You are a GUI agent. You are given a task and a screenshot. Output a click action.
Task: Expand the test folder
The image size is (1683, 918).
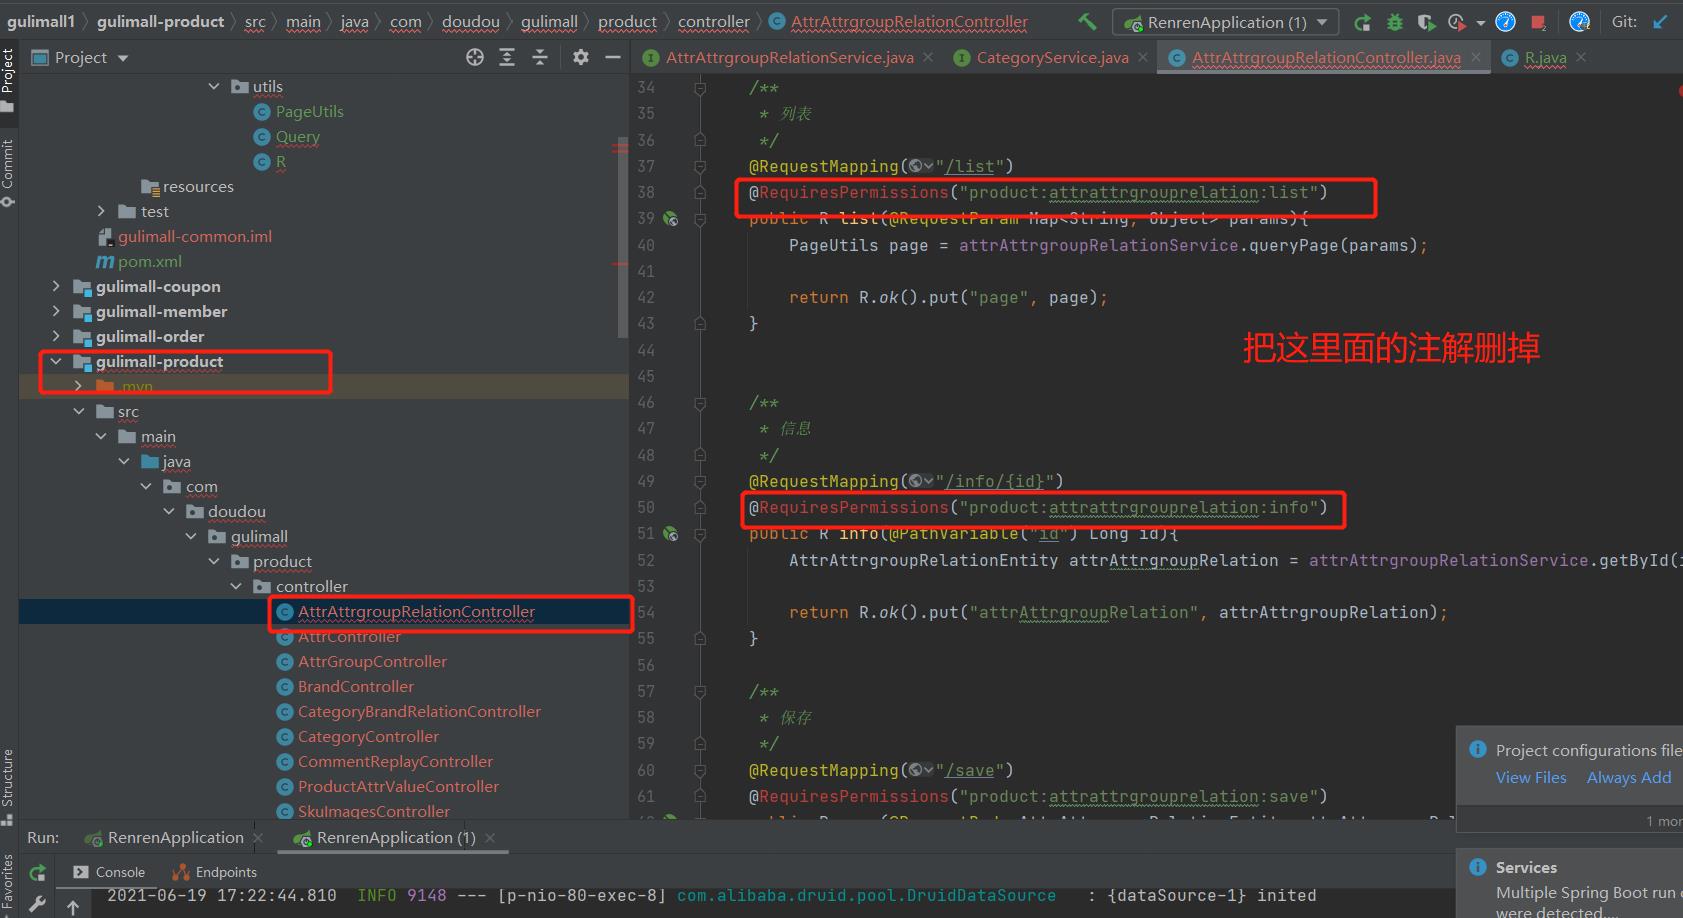point(101,212)
